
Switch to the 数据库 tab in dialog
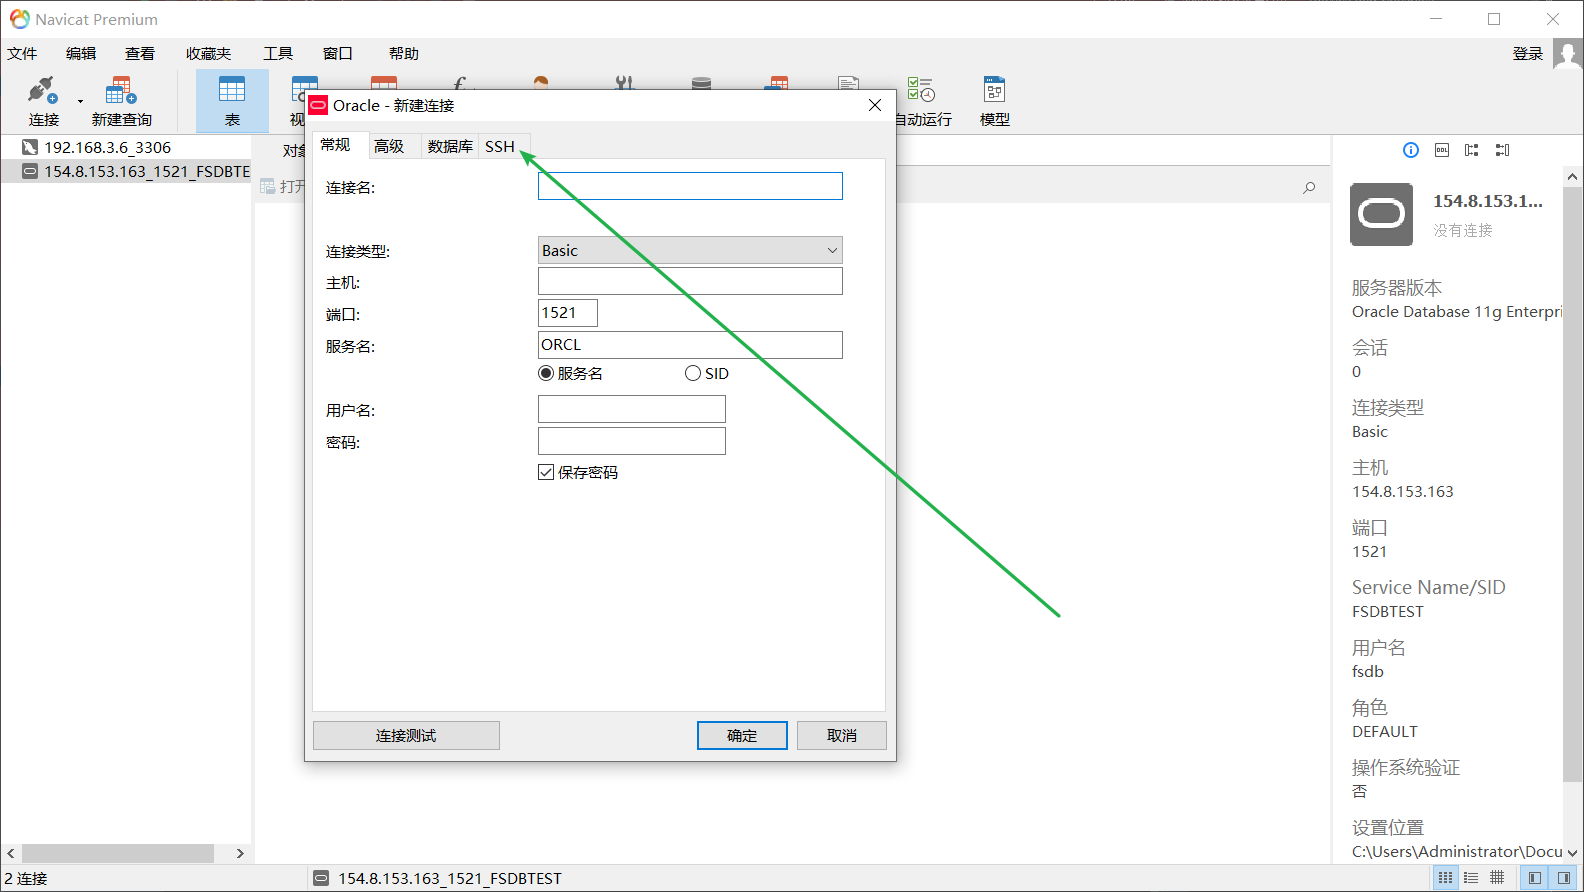(450, 146)
